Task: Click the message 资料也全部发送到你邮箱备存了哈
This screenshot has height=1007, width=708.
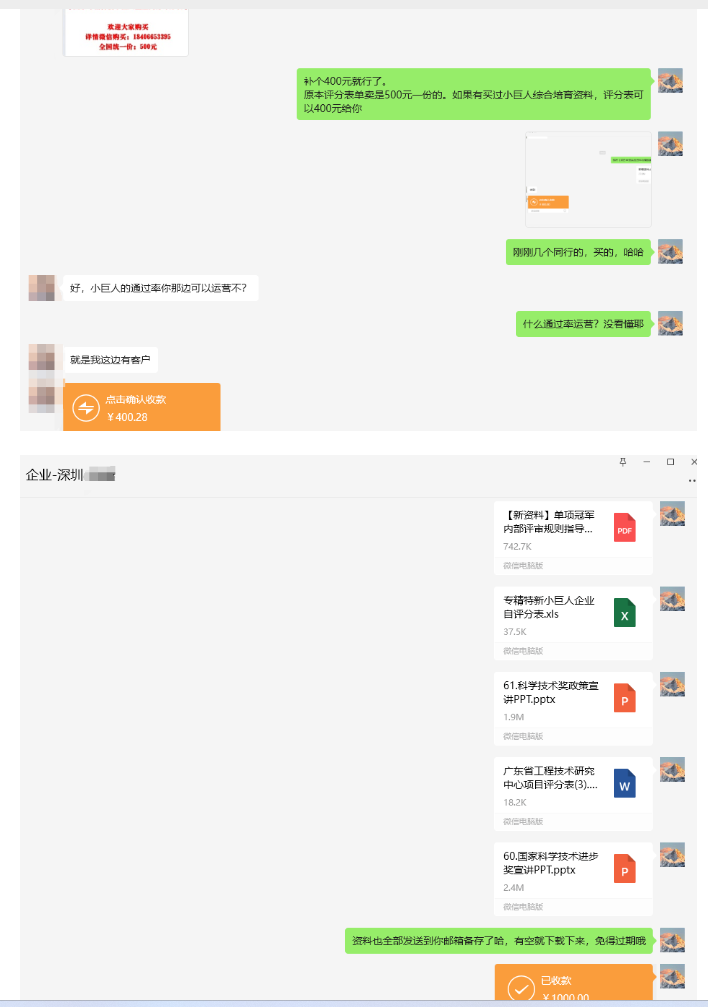Action: [x=499, y=941]
